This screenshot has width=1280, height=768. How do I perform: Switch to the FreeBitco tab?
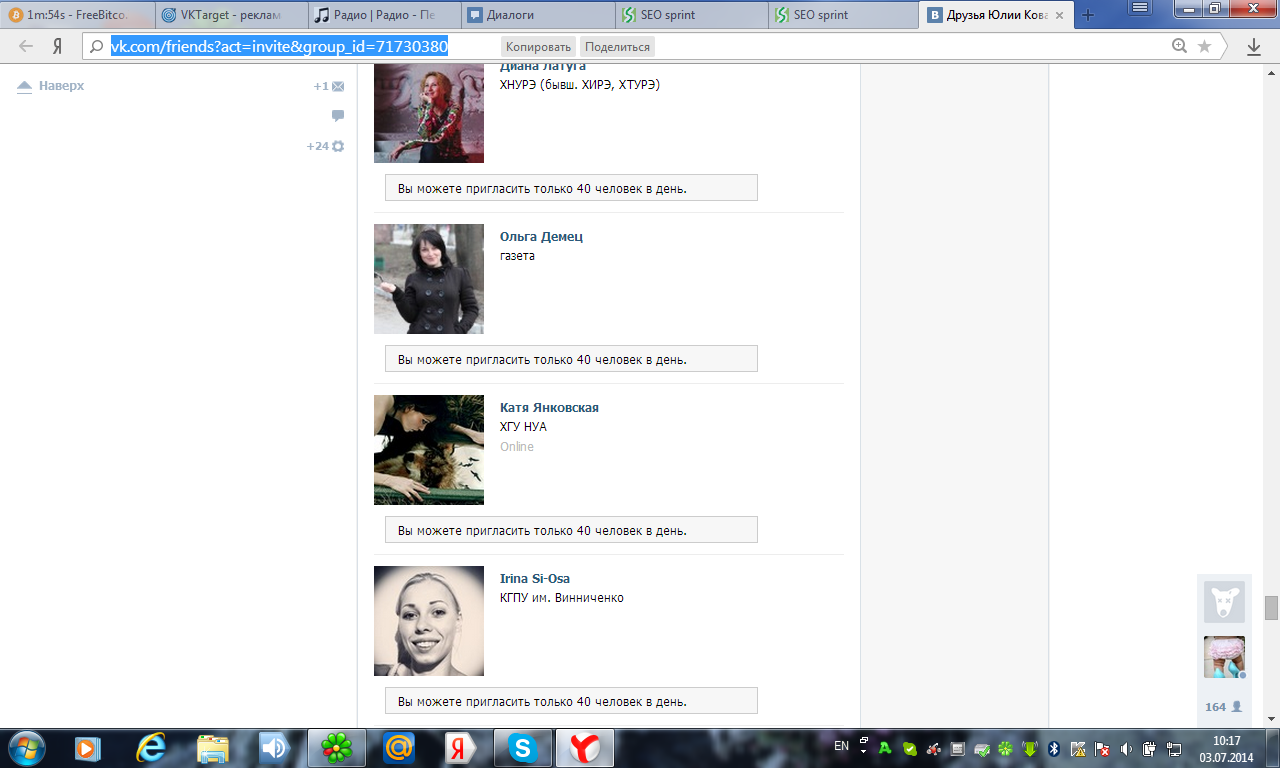coord(78,15)
